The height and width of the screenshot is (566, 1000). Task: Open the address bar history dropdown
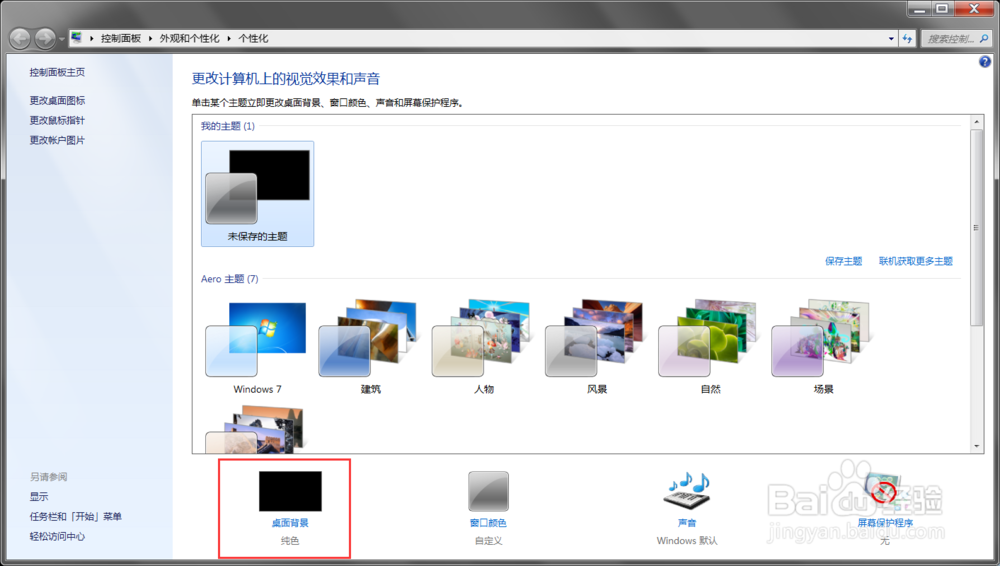tap(891, 39)
